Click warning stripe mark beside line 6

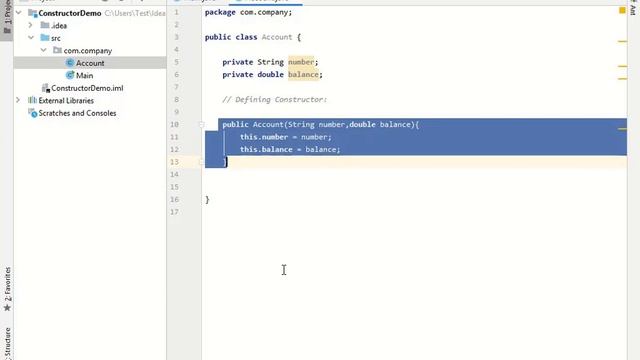[622, 78]
